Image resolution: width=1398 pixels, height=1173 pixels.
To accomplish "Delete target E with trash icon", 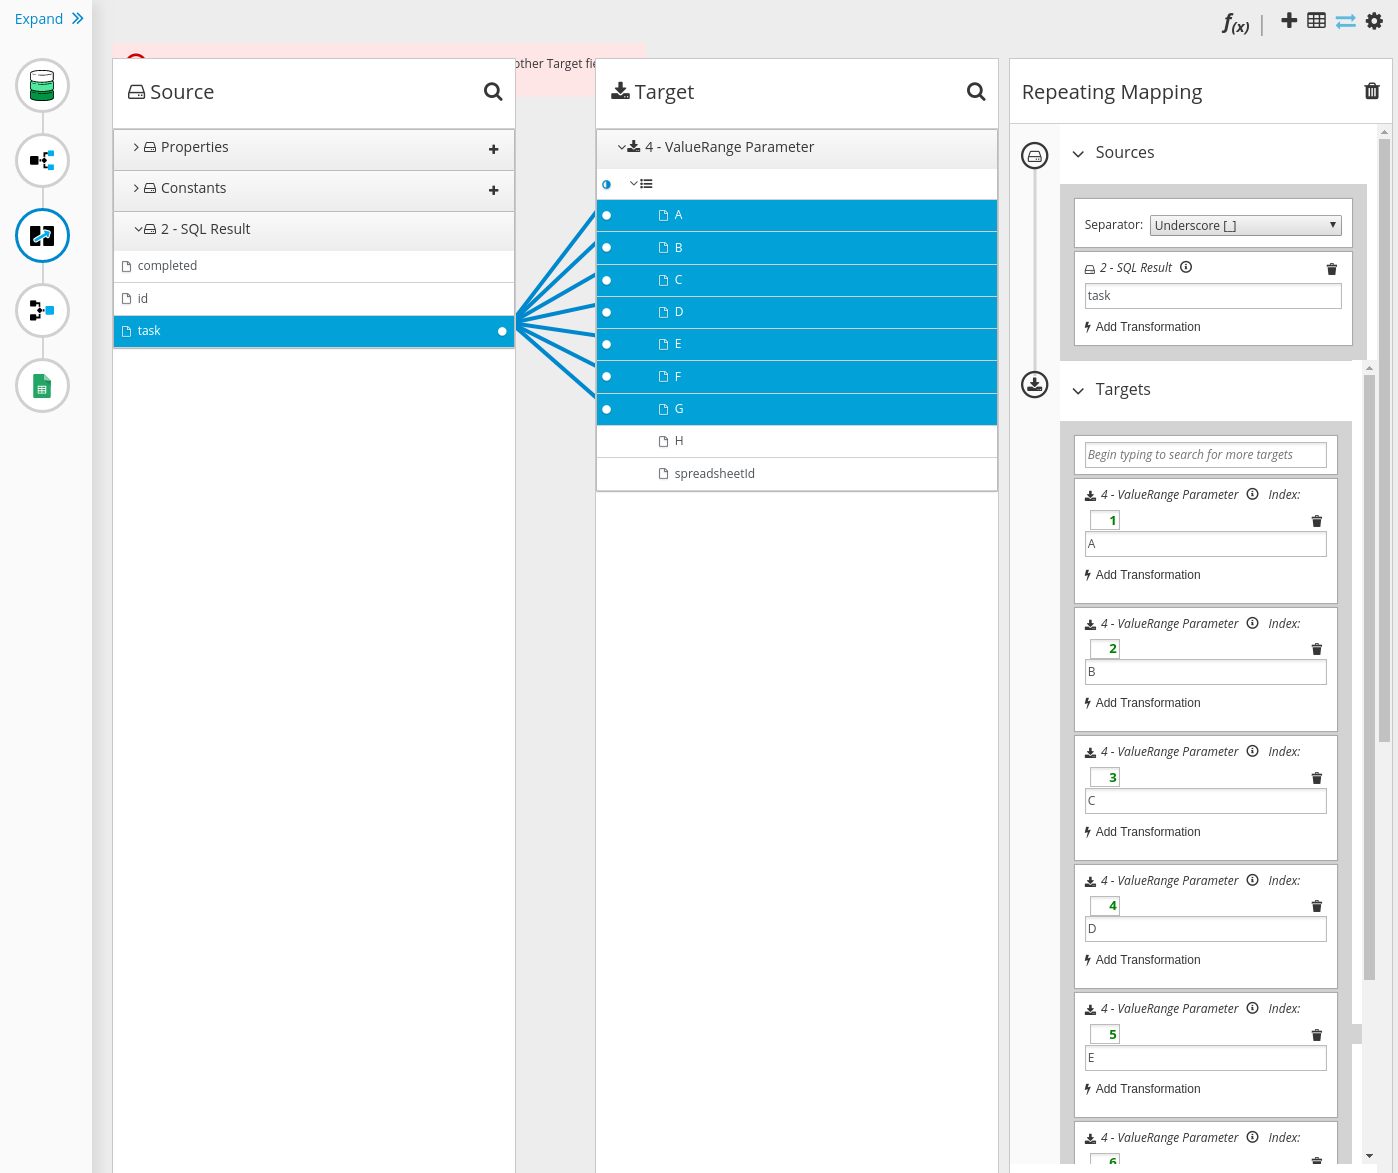I will 1317,1035.
